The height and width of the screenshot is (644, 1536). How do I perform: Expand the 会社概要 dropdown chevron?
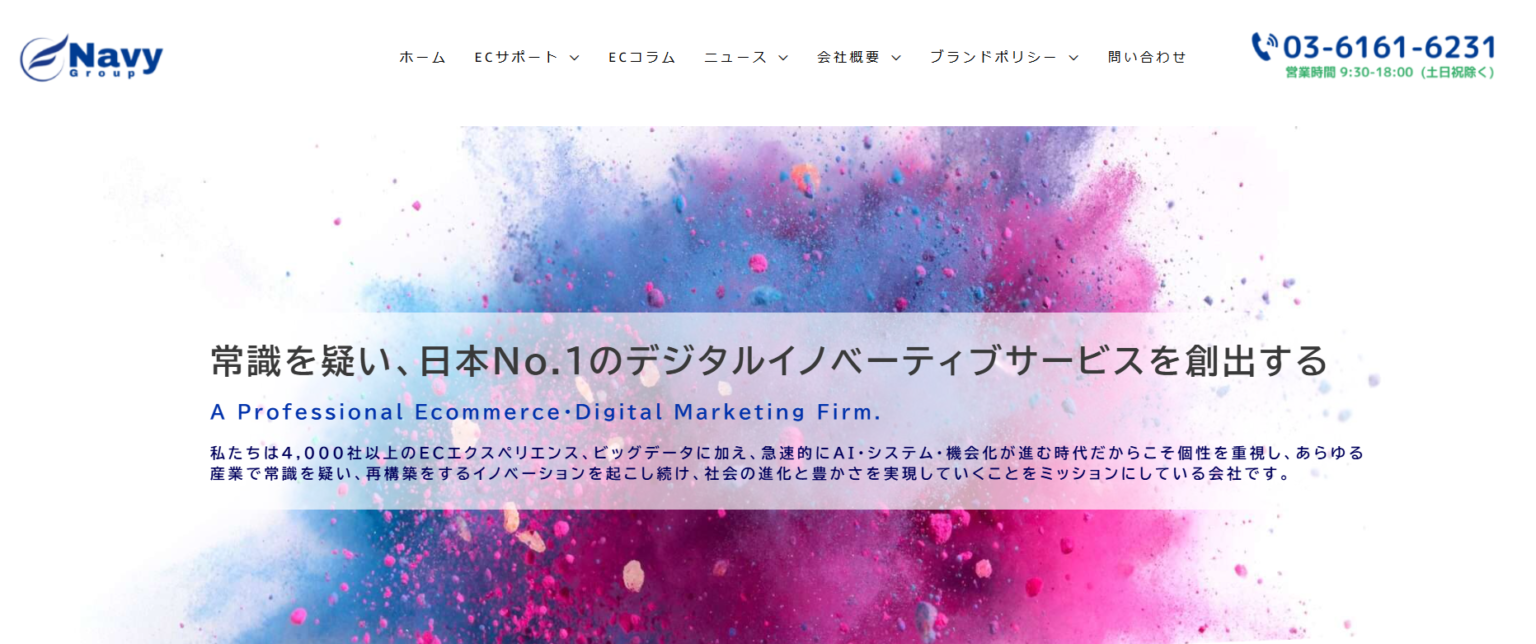pyautogui.click(x=896, y=58)
